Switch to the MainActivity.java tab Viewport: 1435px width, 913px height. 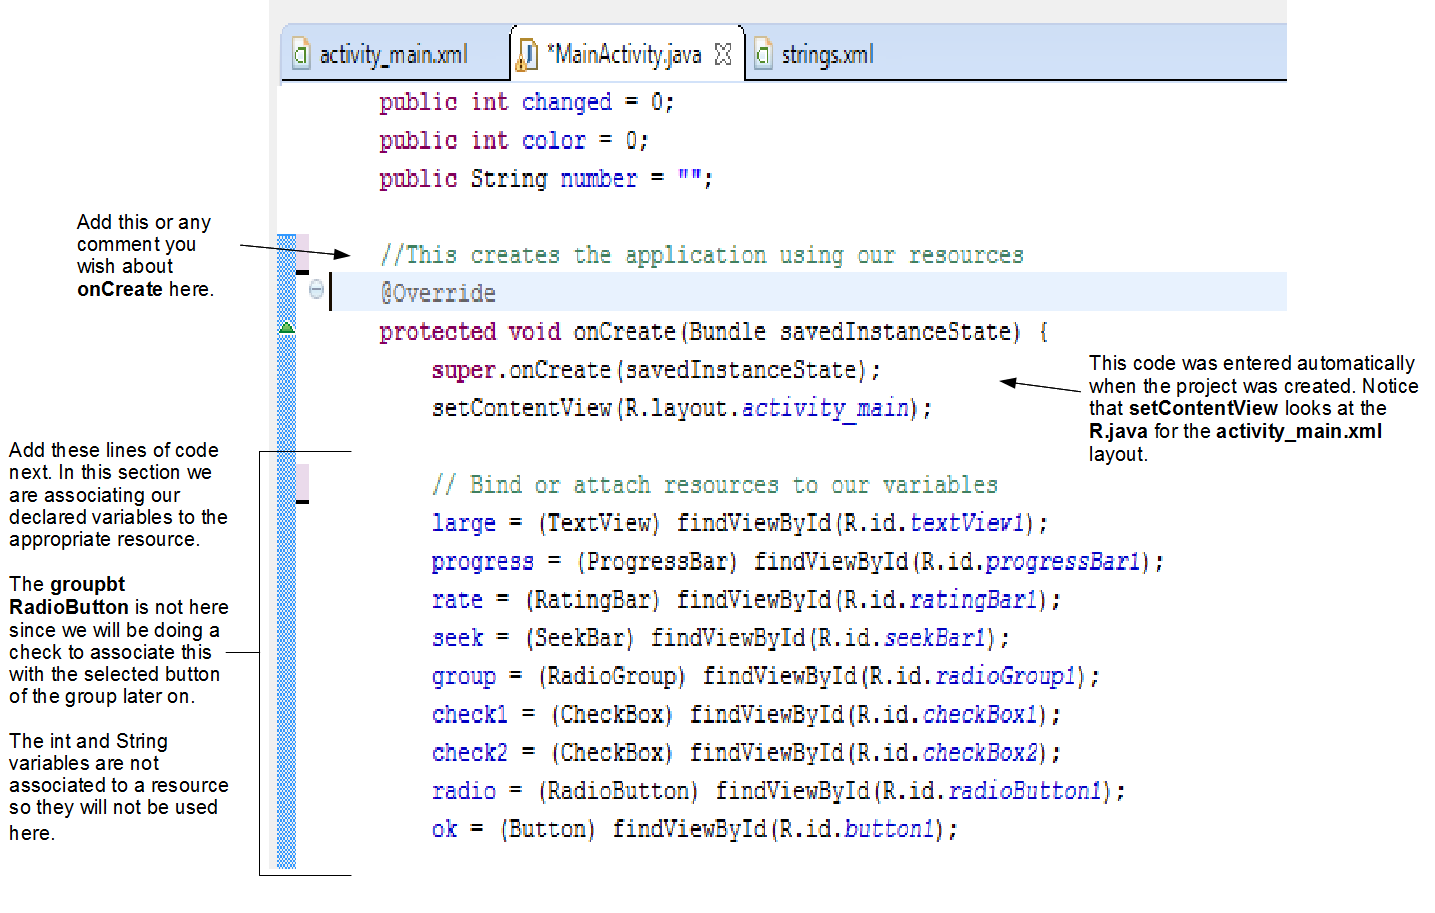coord(627,54)
